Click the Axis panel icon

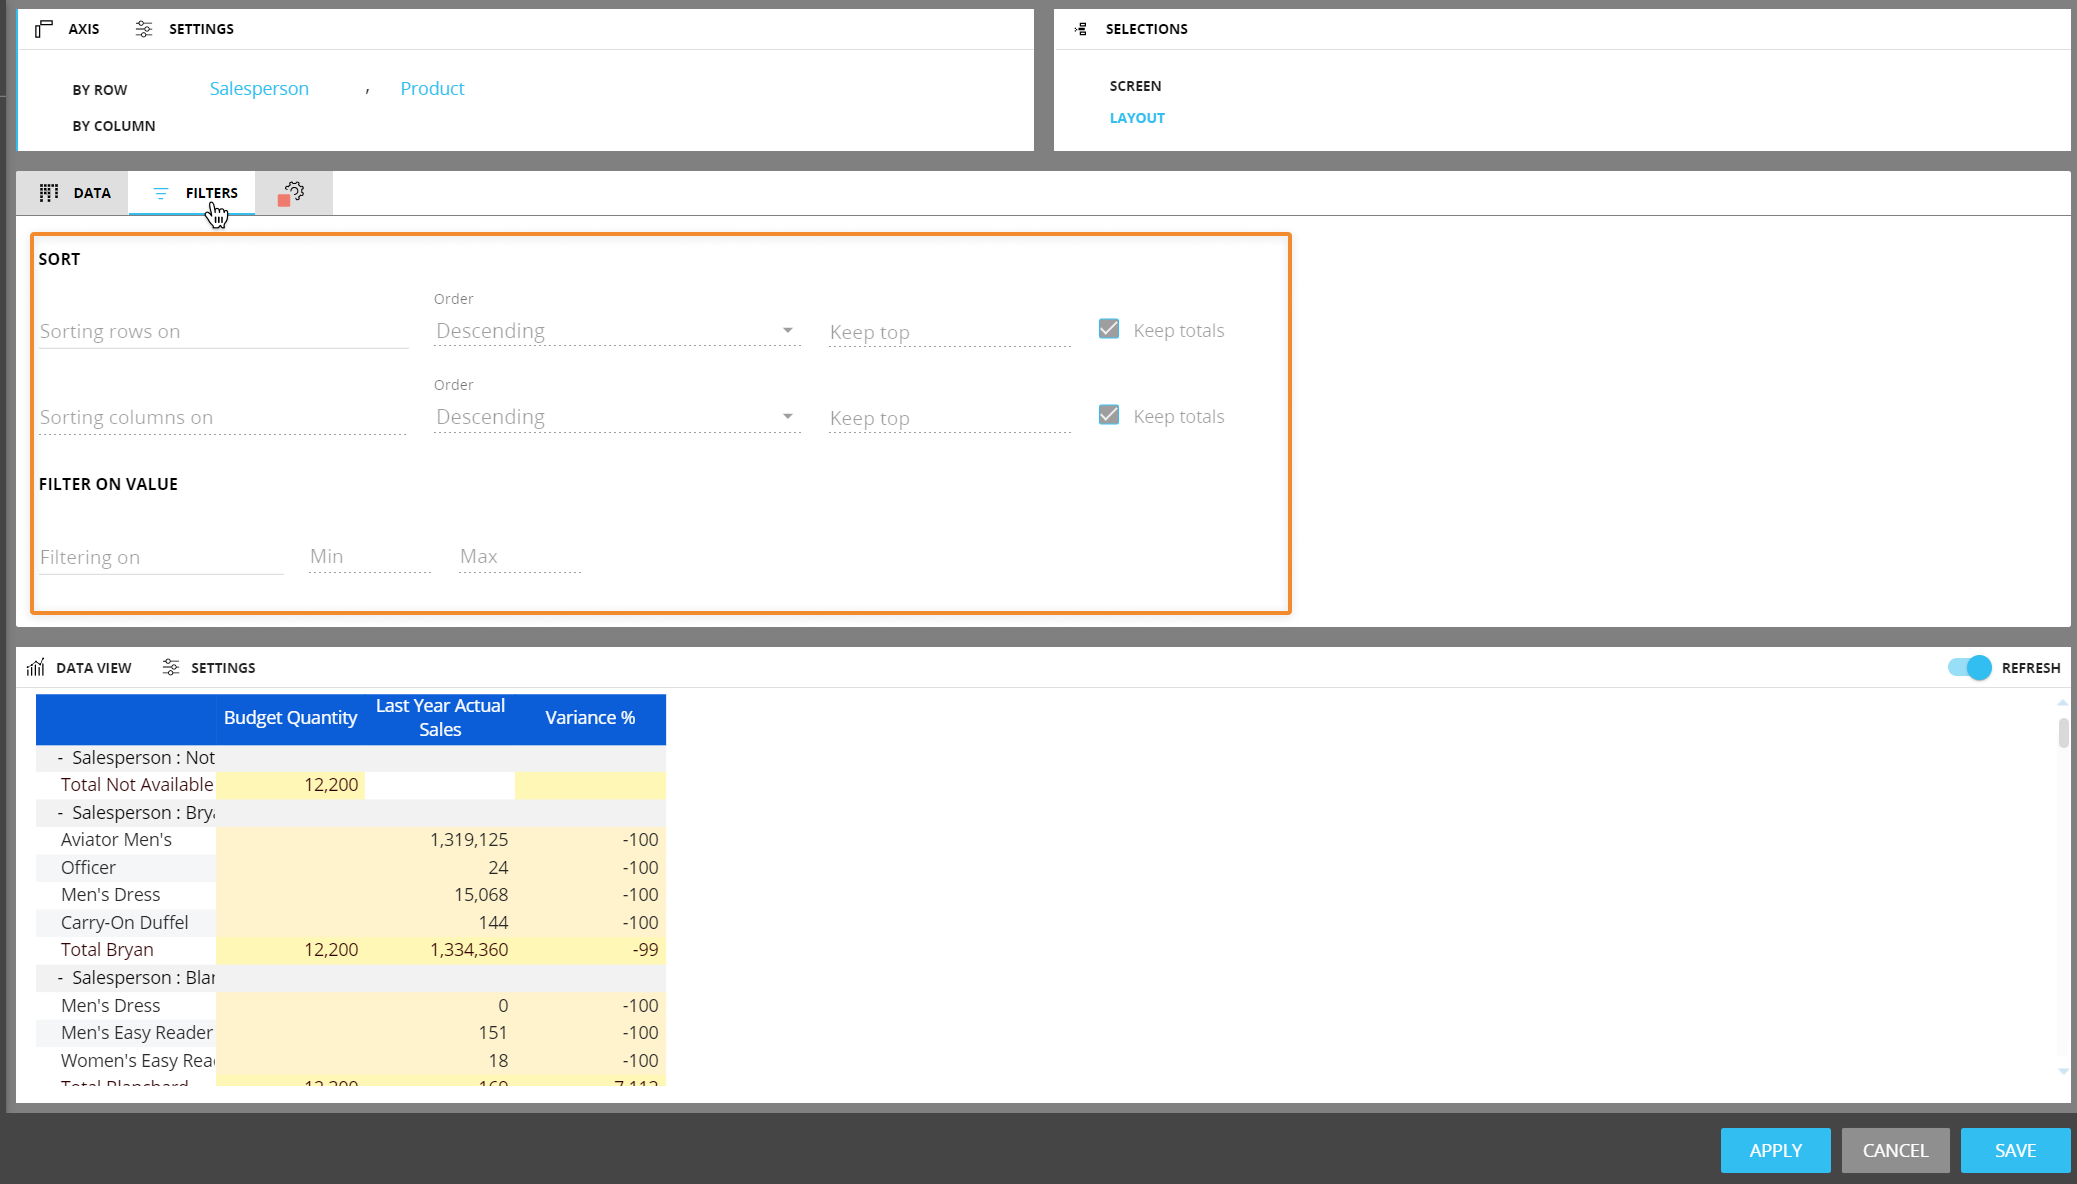43,29
